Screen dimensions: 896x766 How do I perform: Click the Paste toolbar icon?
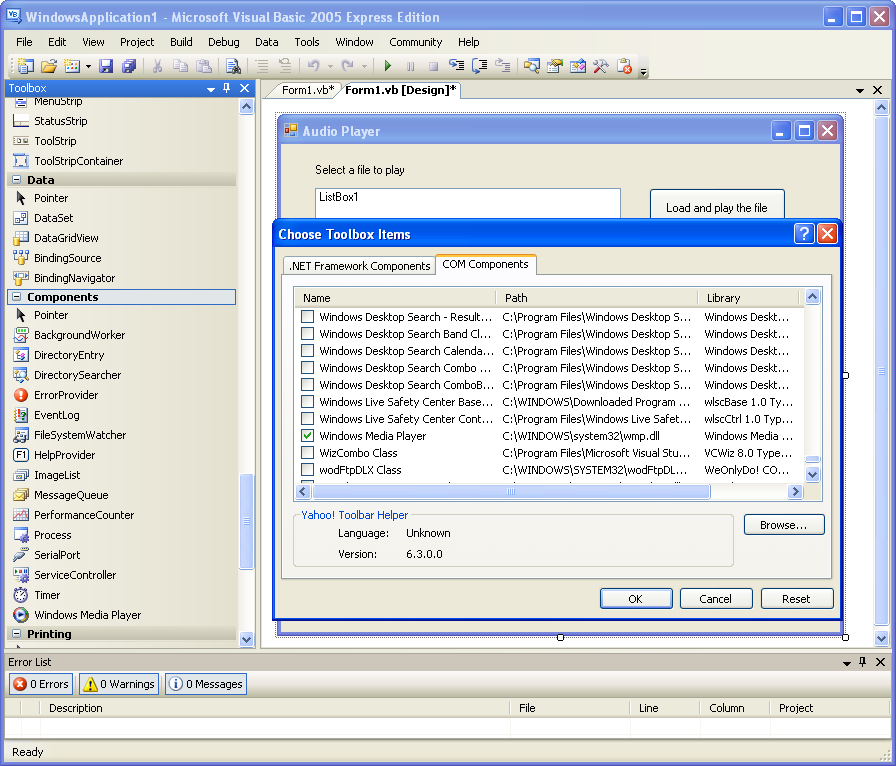coord(204,66)
